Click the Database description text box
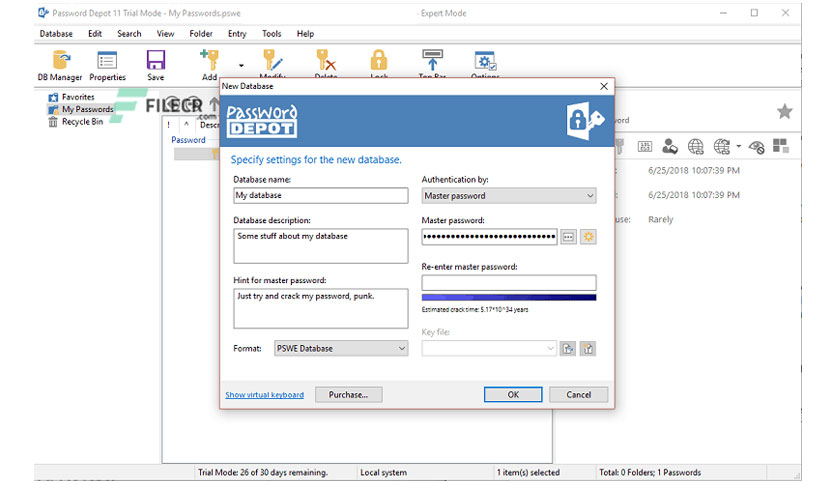The image size is (836, 484). [x=320, y=246]
